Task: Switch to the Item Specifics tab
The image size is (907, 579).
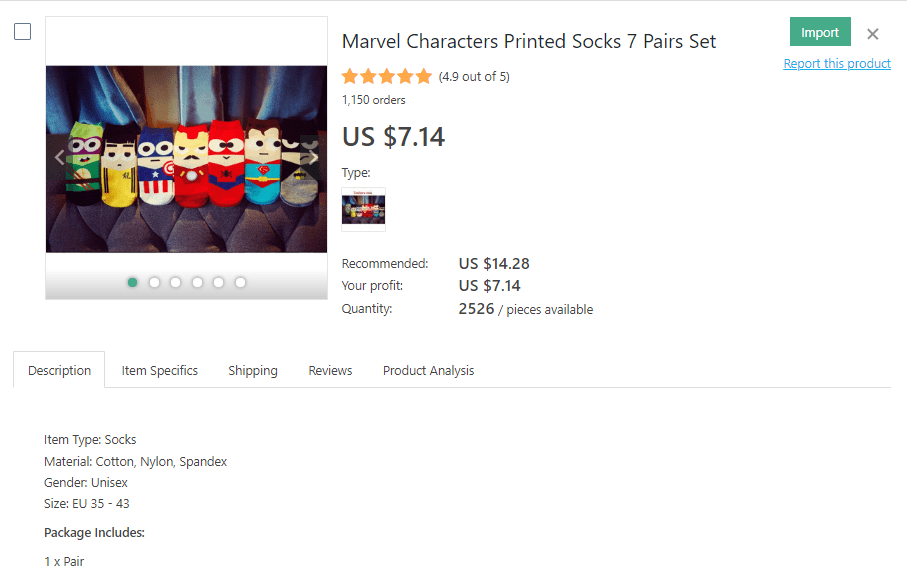Action: click(160, 370)
